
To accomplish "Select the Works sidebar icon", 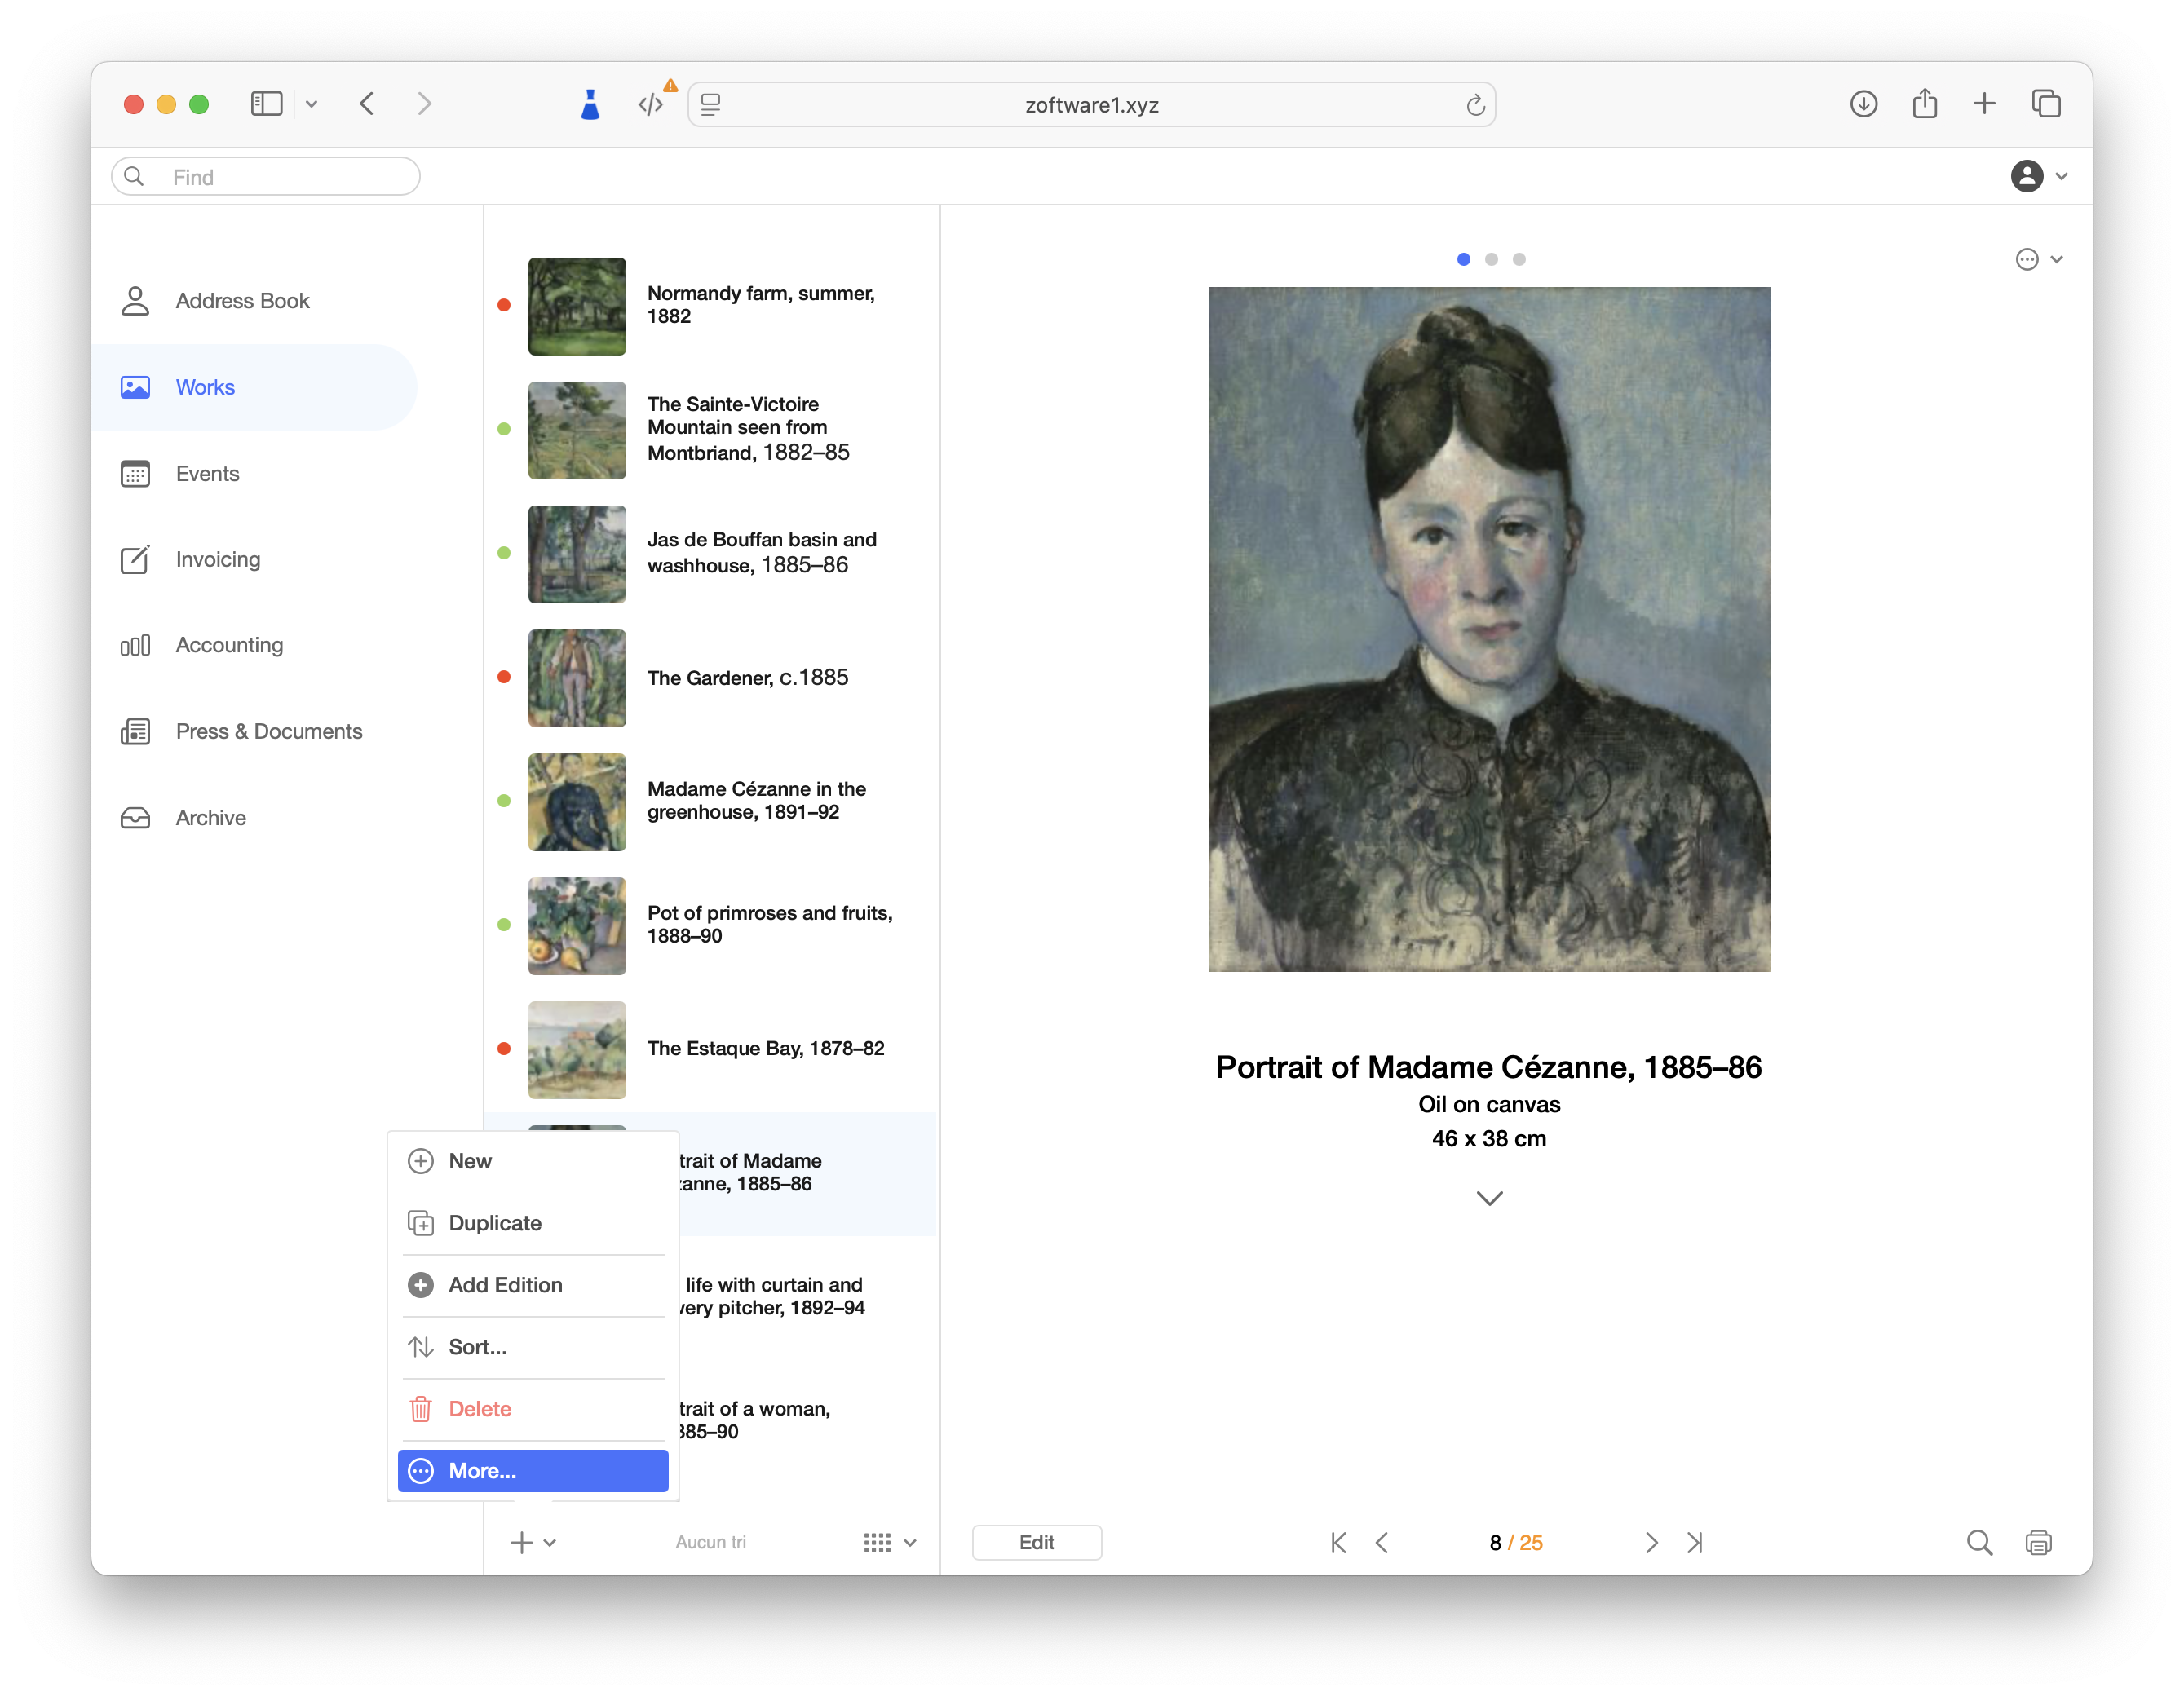I will pos(136,387).
